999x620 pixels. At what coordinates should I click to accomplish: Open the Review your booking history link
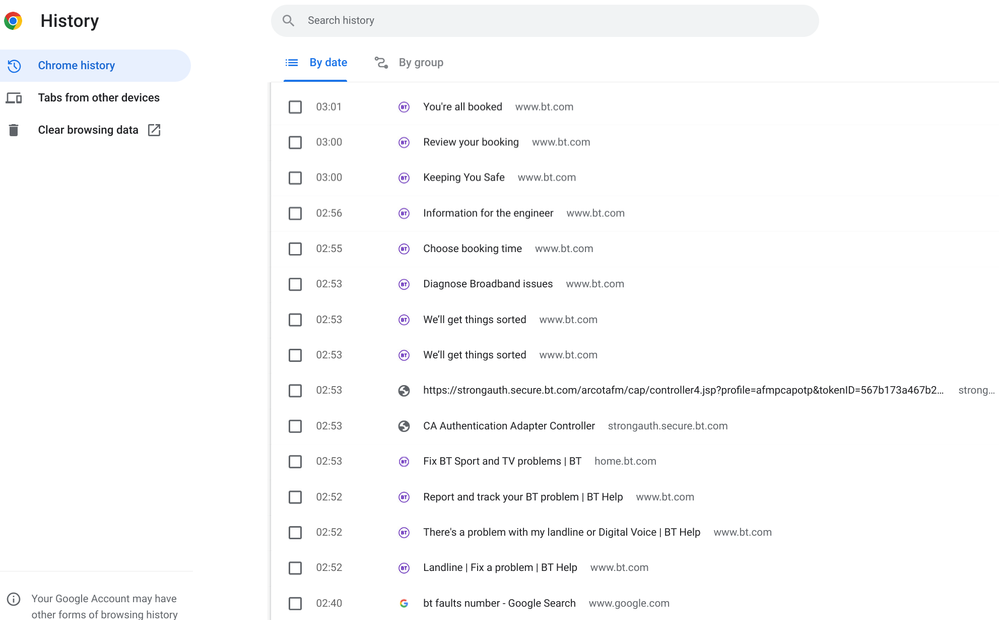(x=470, y=142)
